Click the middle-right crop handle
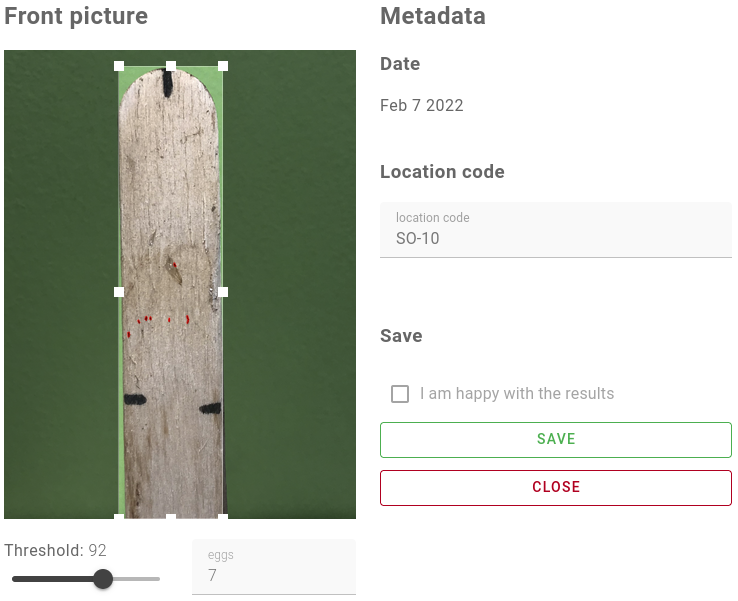 tap(223, 292)
